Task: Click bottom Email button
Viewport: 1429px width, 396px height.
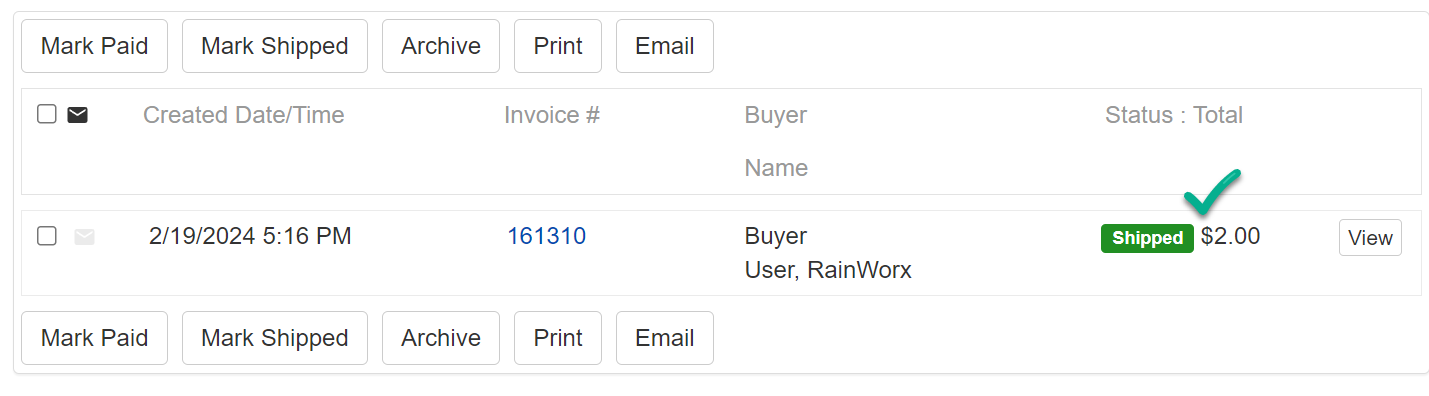Action: coord(665,338)
